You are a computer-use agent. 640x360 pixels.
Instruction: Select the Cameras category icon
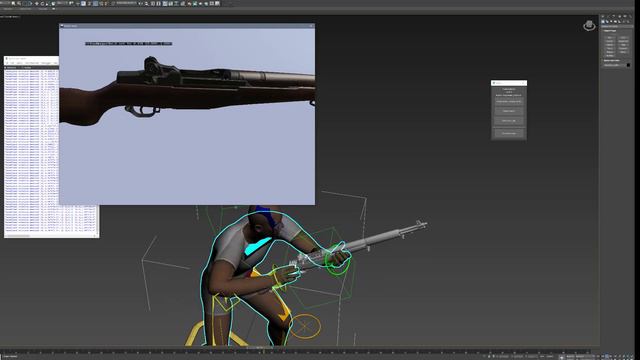615,22
